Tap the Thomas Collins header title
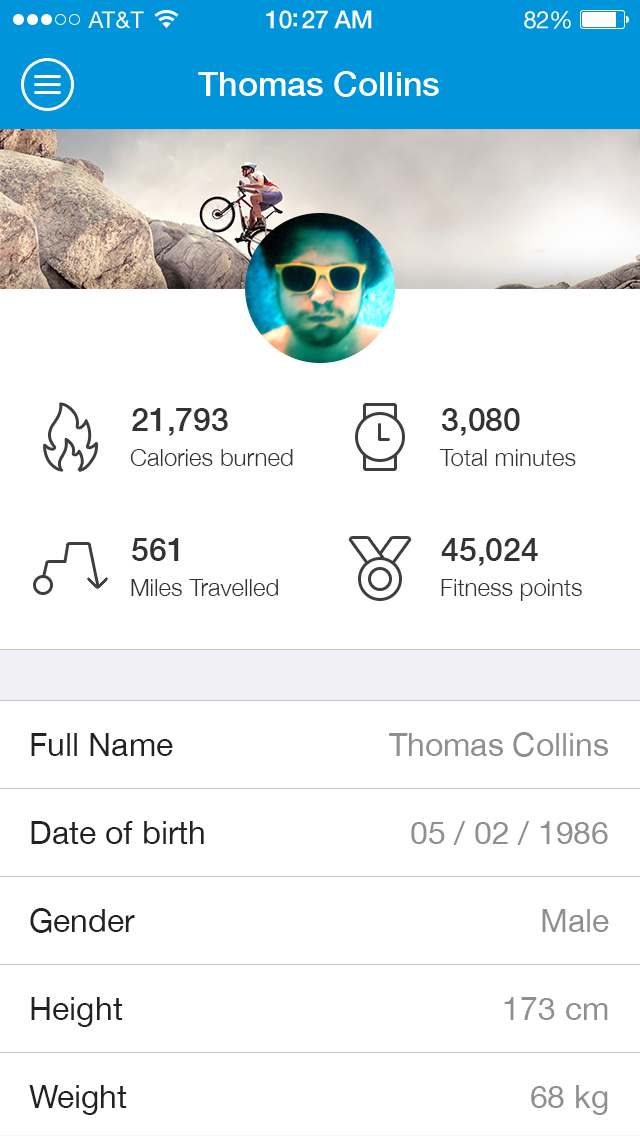The width and height of the screenshot is (640, 1136). (x=319, y=85)
